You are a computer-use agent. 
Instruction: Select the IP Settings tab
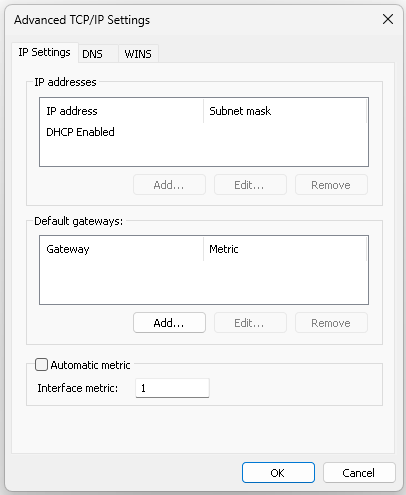click(45, 52)
